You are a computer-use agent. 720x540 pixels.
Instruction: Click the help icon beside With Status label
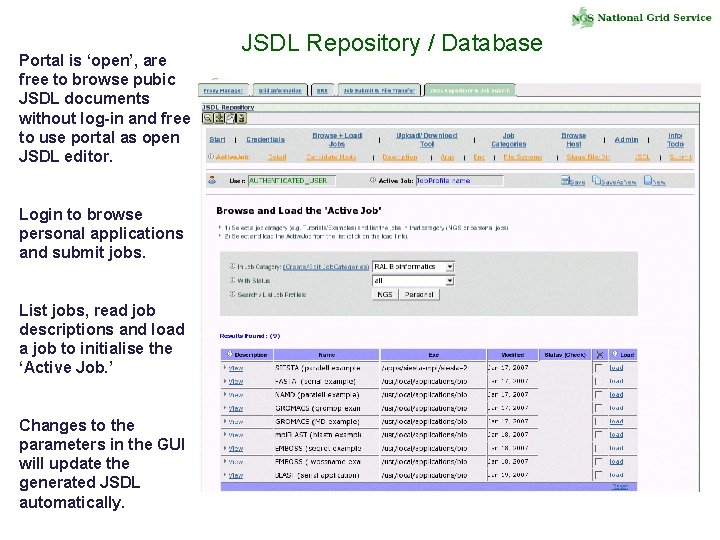click(232, 280)
